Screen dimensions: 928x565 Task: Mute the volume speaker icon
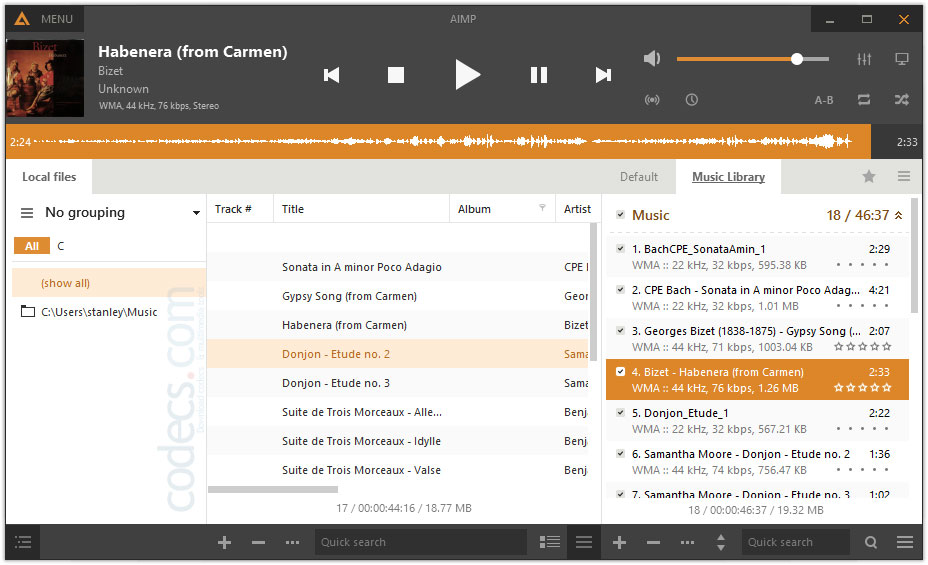click(x=652, y=58)
